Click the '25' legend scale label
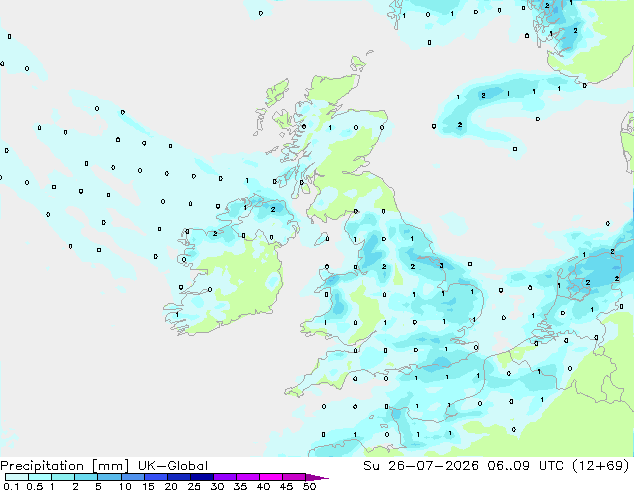The image size is (634, 490). (x=194, y=486)
